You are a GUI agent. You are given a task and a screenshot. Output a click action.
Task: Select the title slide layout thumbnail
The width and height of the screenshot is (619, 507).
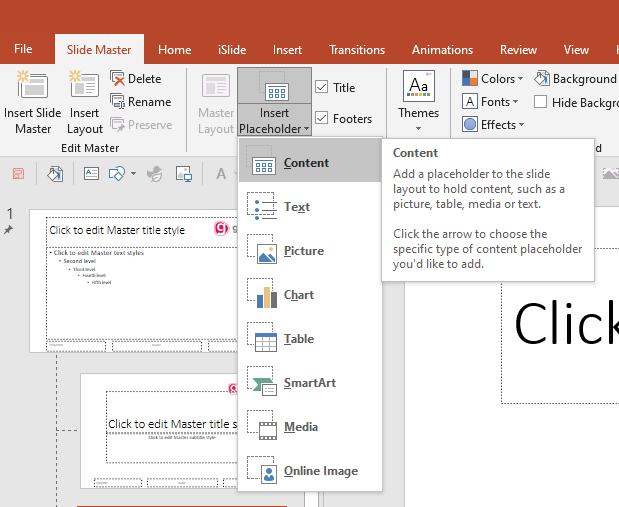(x=159, y=430)
